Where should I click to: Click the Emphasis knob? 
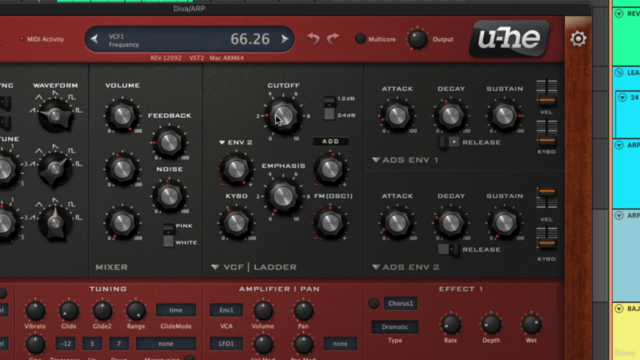283,196
